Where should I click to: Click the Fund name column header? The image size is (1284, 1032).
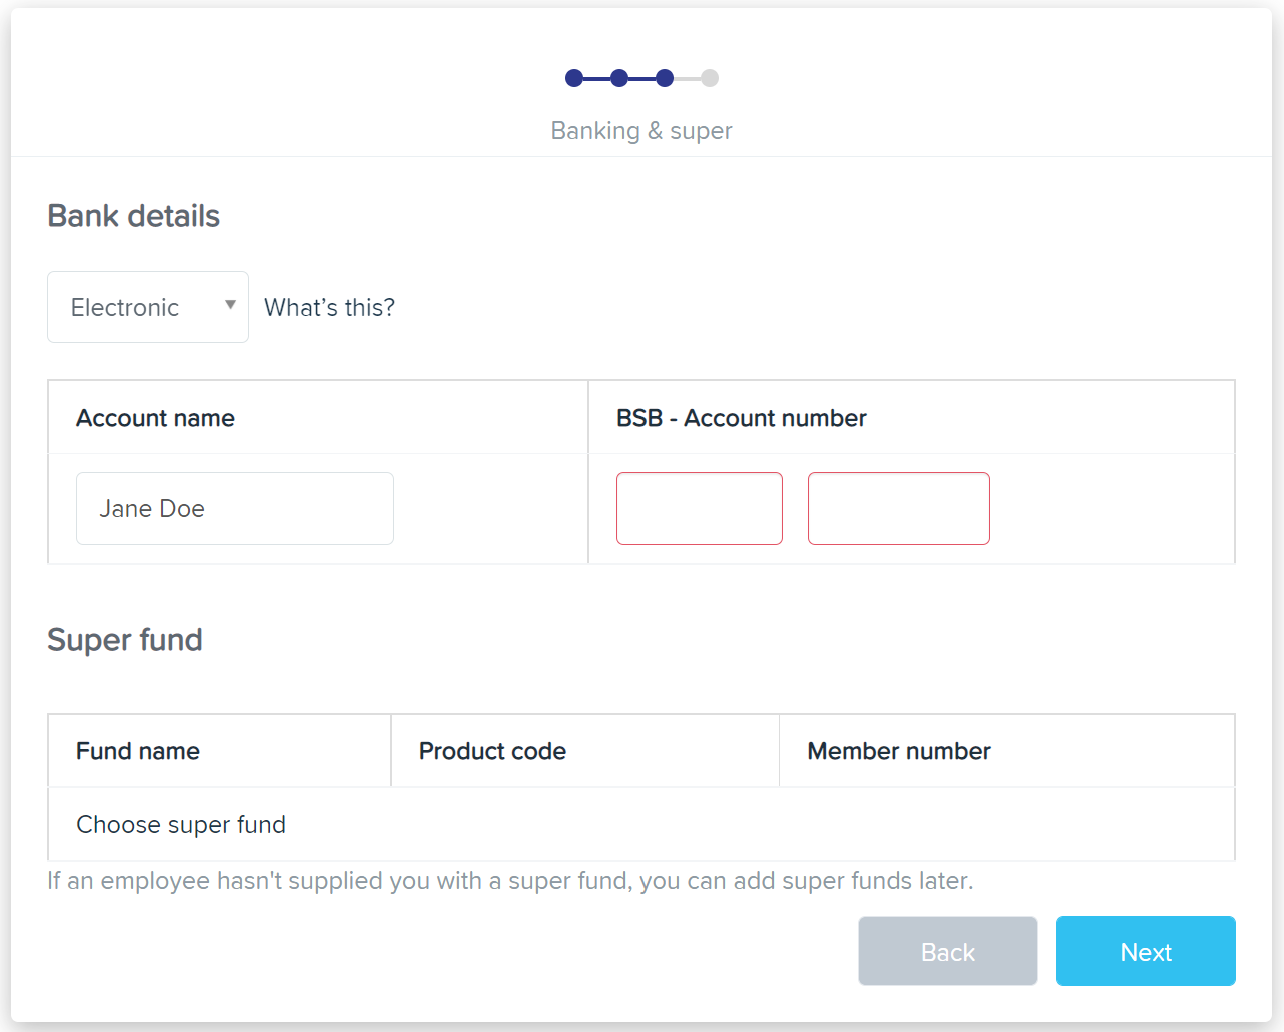tap(138, 750)
